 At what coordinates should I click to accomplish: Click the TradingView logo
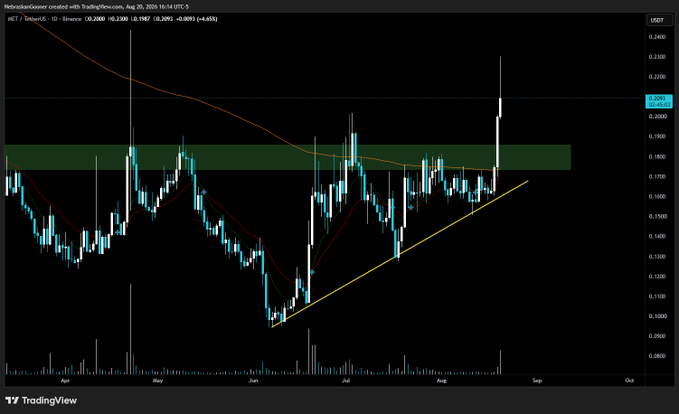(41, 400)
